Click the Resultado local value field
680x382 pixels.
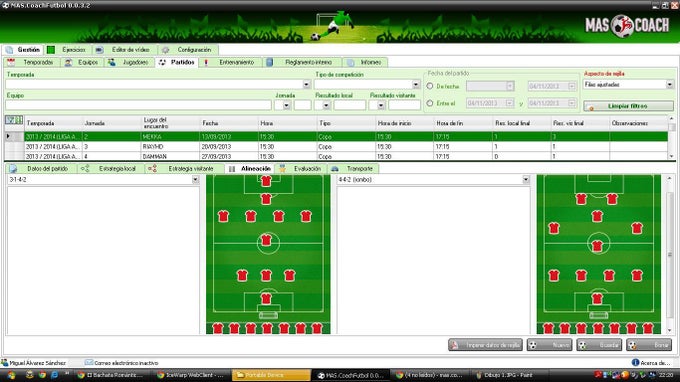pyautogui.click(x=350, y=105)
